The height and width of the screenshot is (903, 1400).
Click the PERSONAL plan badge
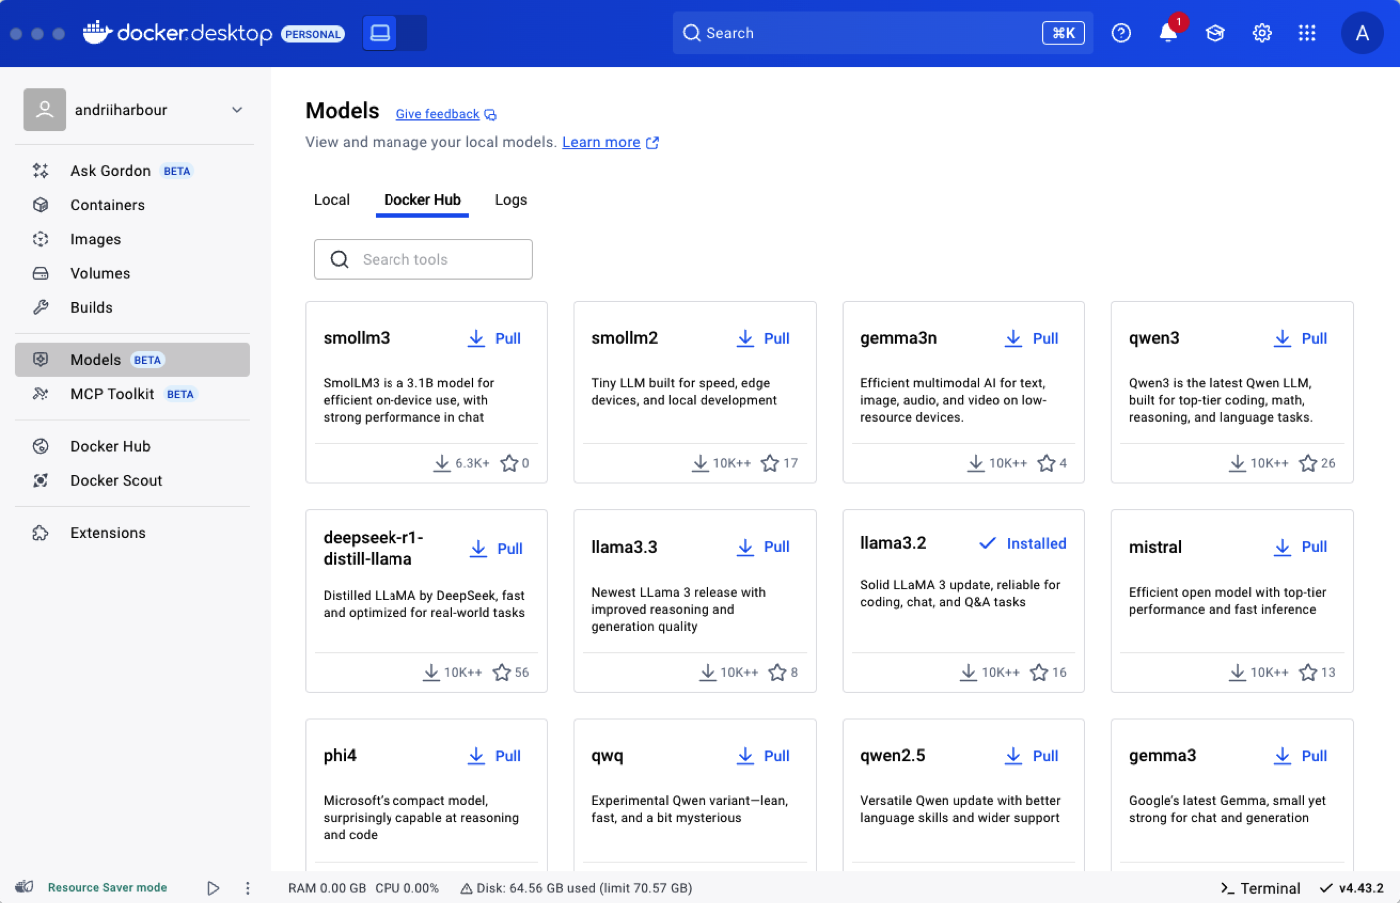[x=313, y=34]
